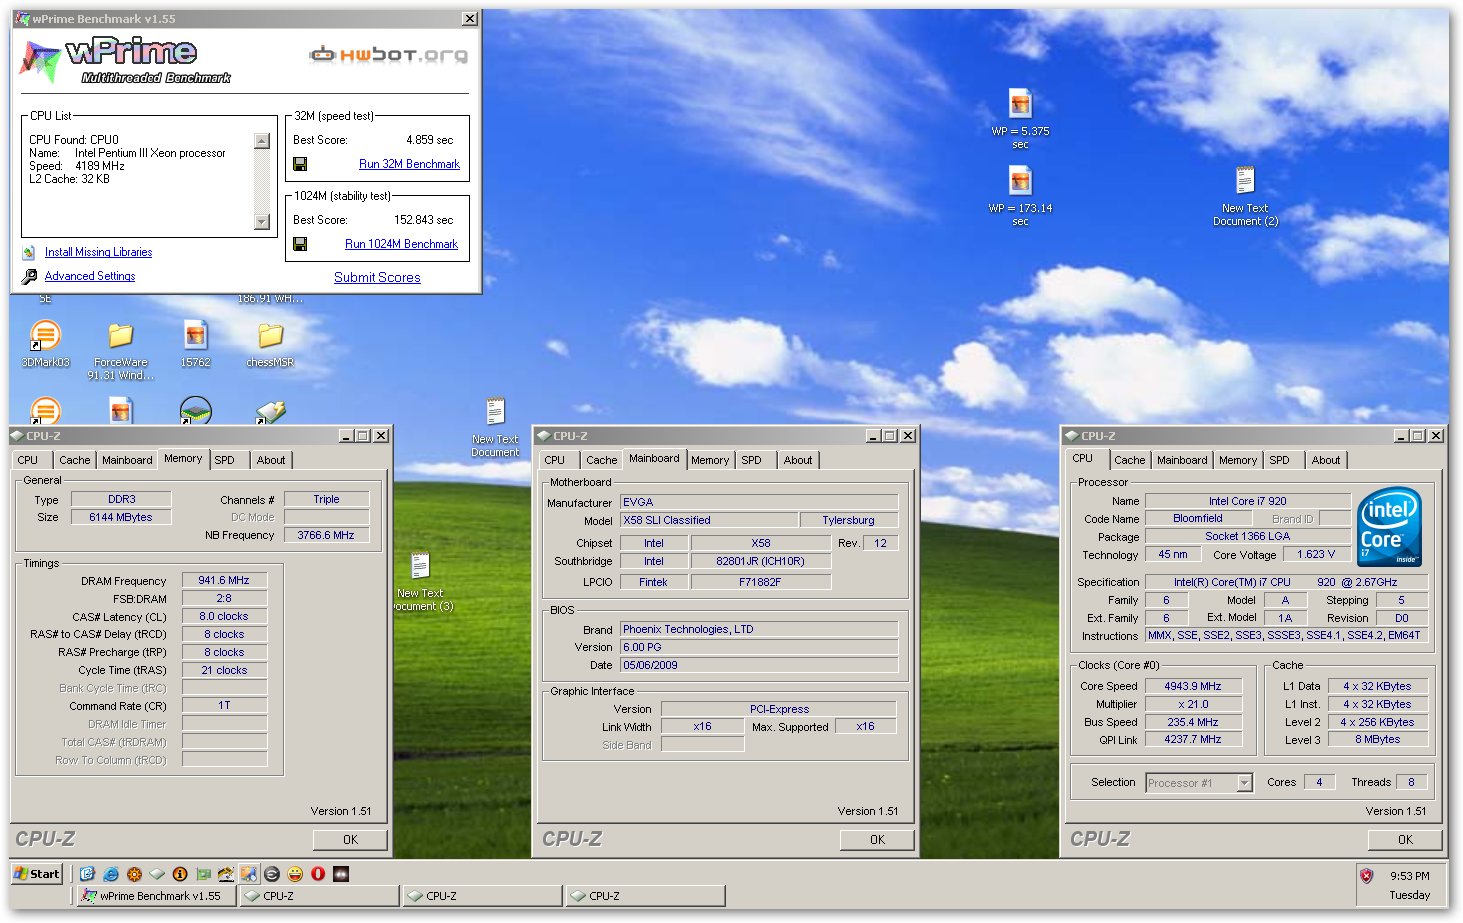The width and height of the screenshot is (1463, 923).
Task: Click OK in the Memory CPU-Z window
Action: [x=350, y=840]
